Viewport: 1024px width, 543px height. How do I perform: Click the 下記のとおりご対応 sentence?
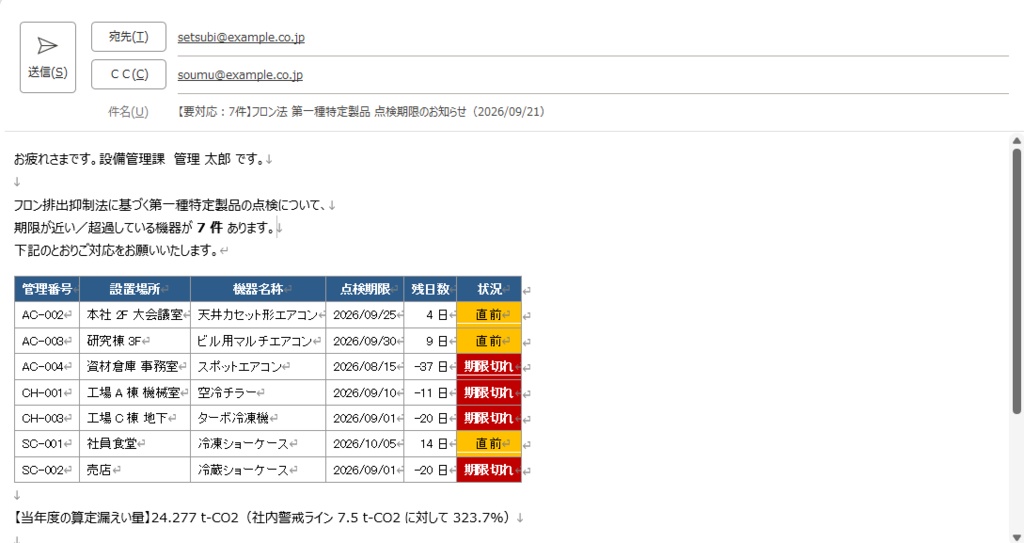coord(116,251)
